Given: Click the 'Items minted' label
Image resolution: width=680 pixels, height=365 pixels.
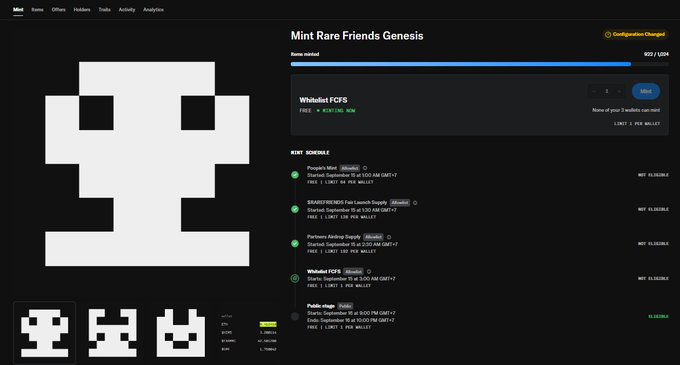Looking at the screenshot, I should (x=305, y=54).
